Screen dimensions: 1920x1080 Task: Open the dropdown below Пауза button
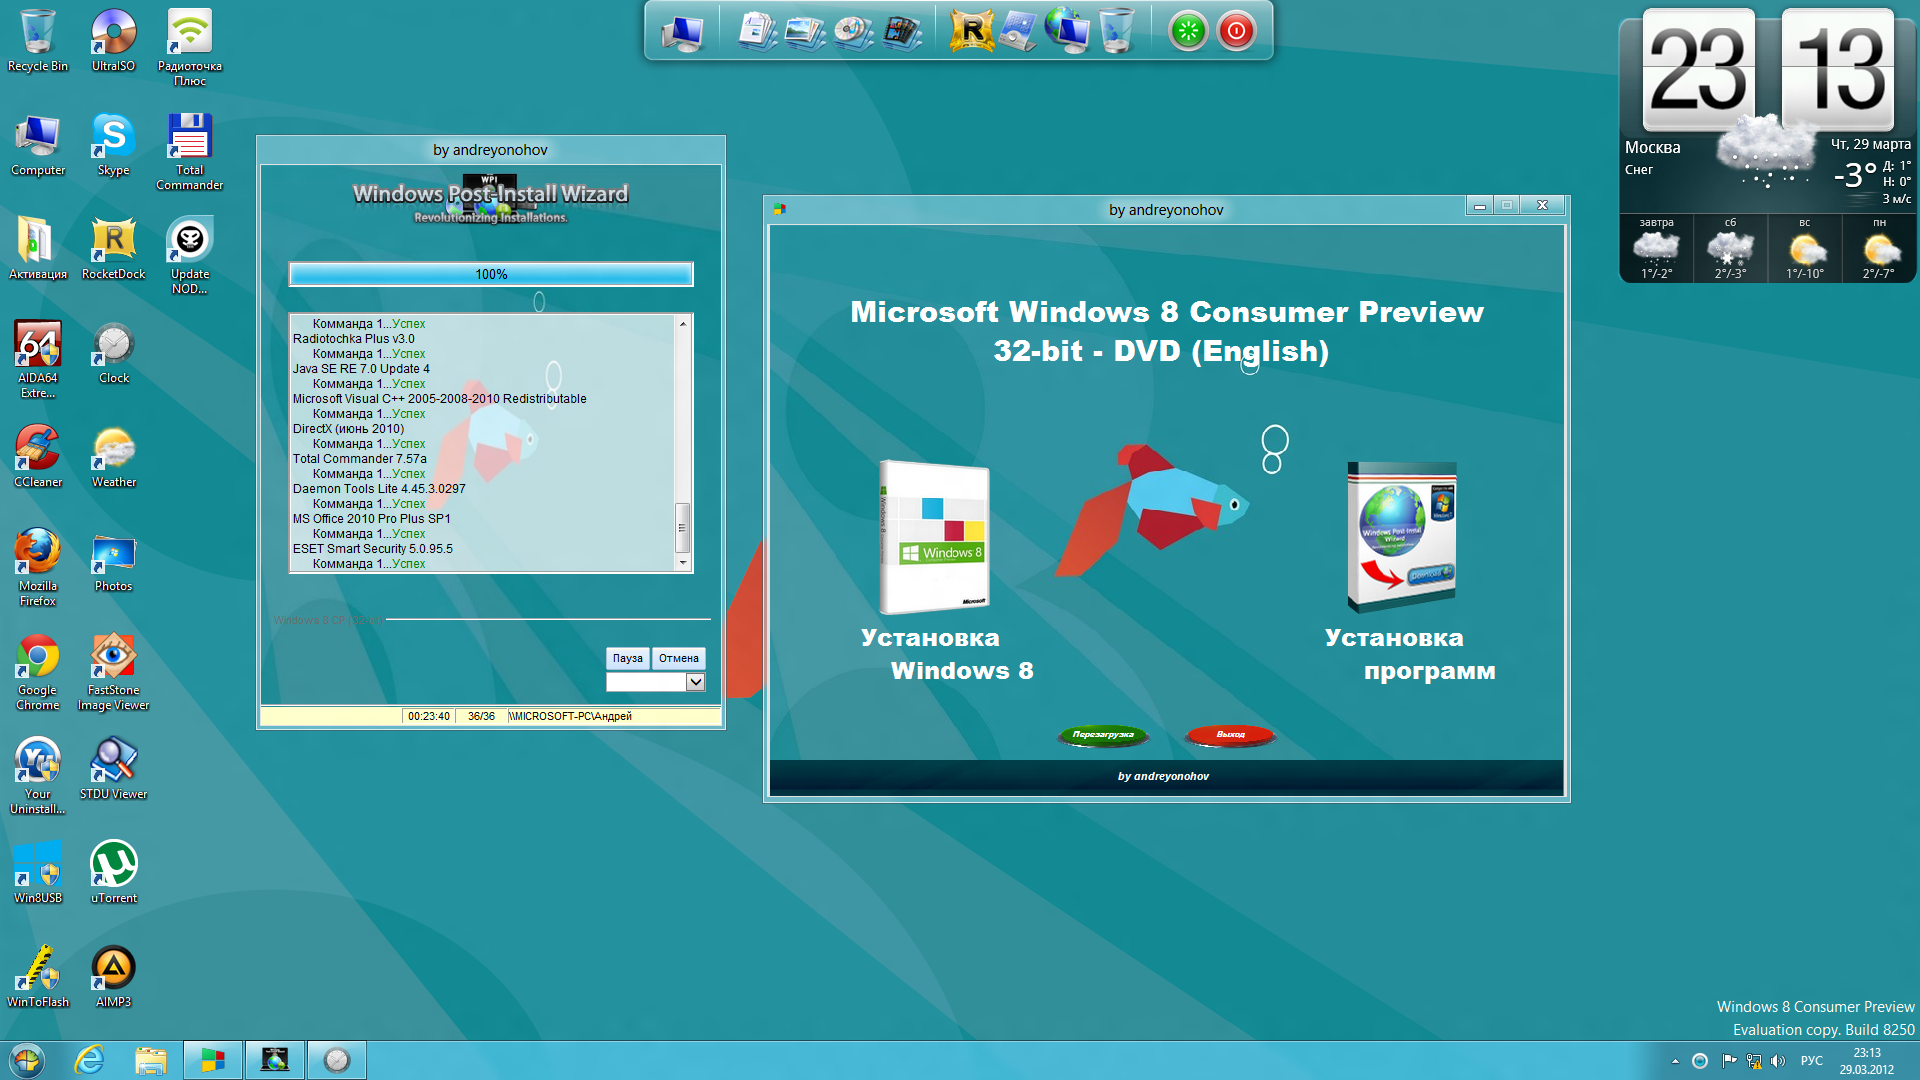point(695,682)
